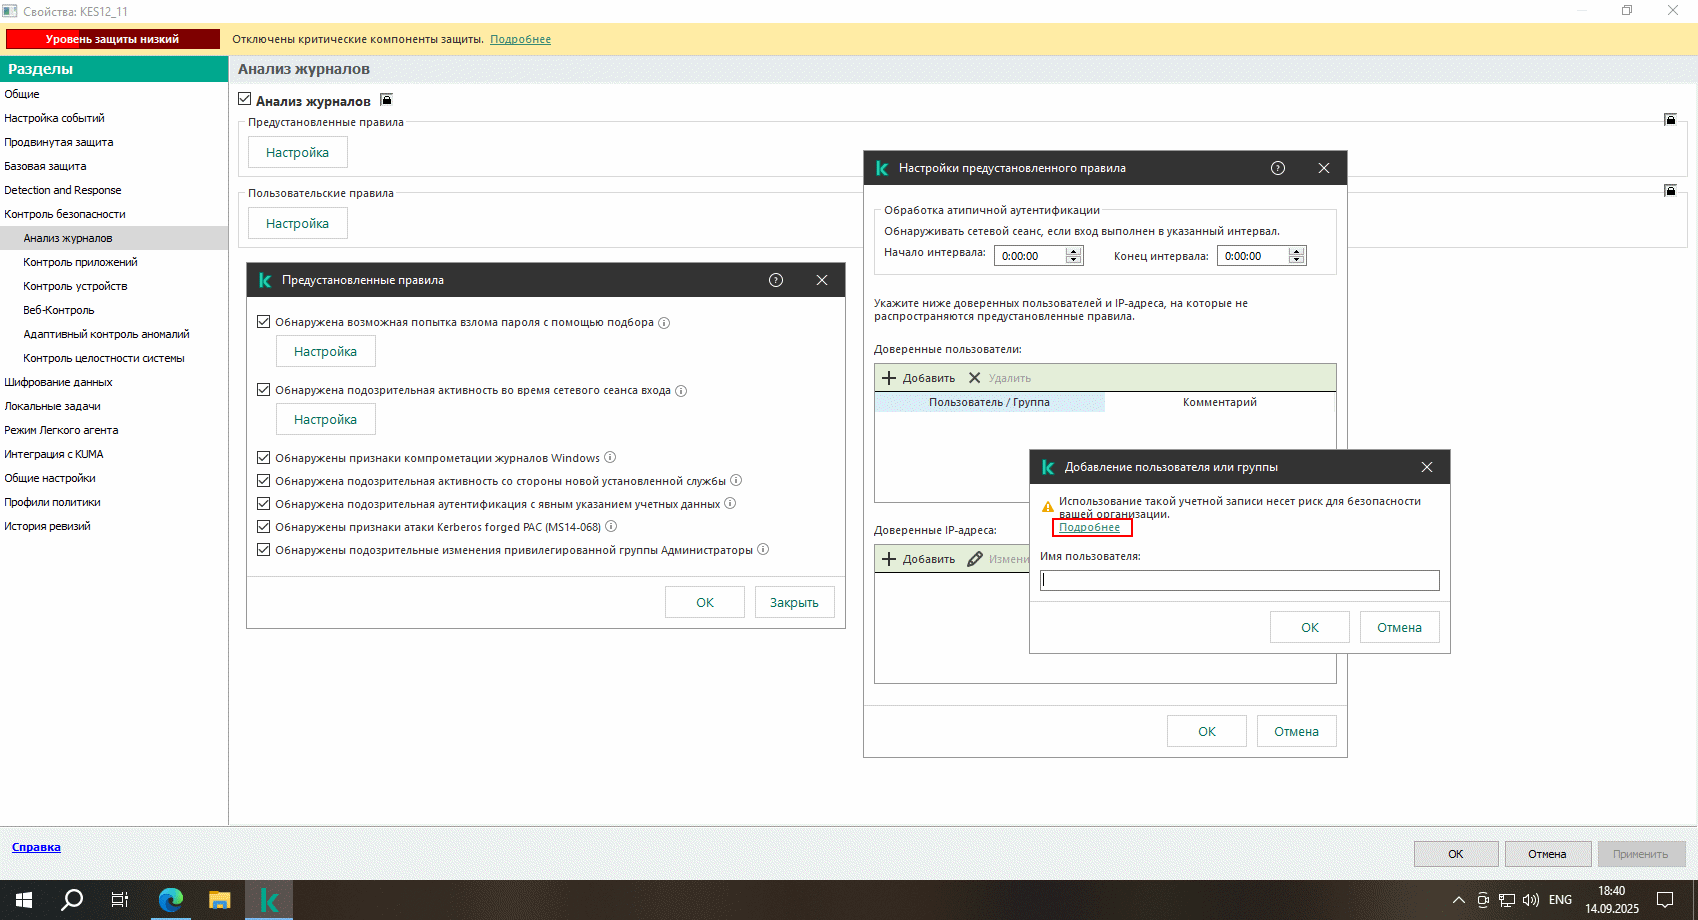Click Отмена in Добавление пользователя dialog
Screen dimensions: 1698x920
click(1398, 627)
